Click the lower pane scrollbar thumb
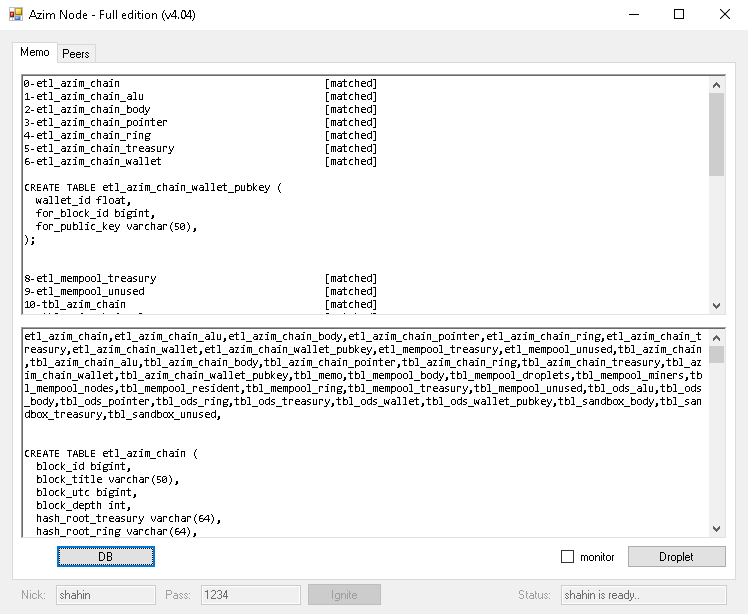The image size is (748, 614). [x=716, y=354]
